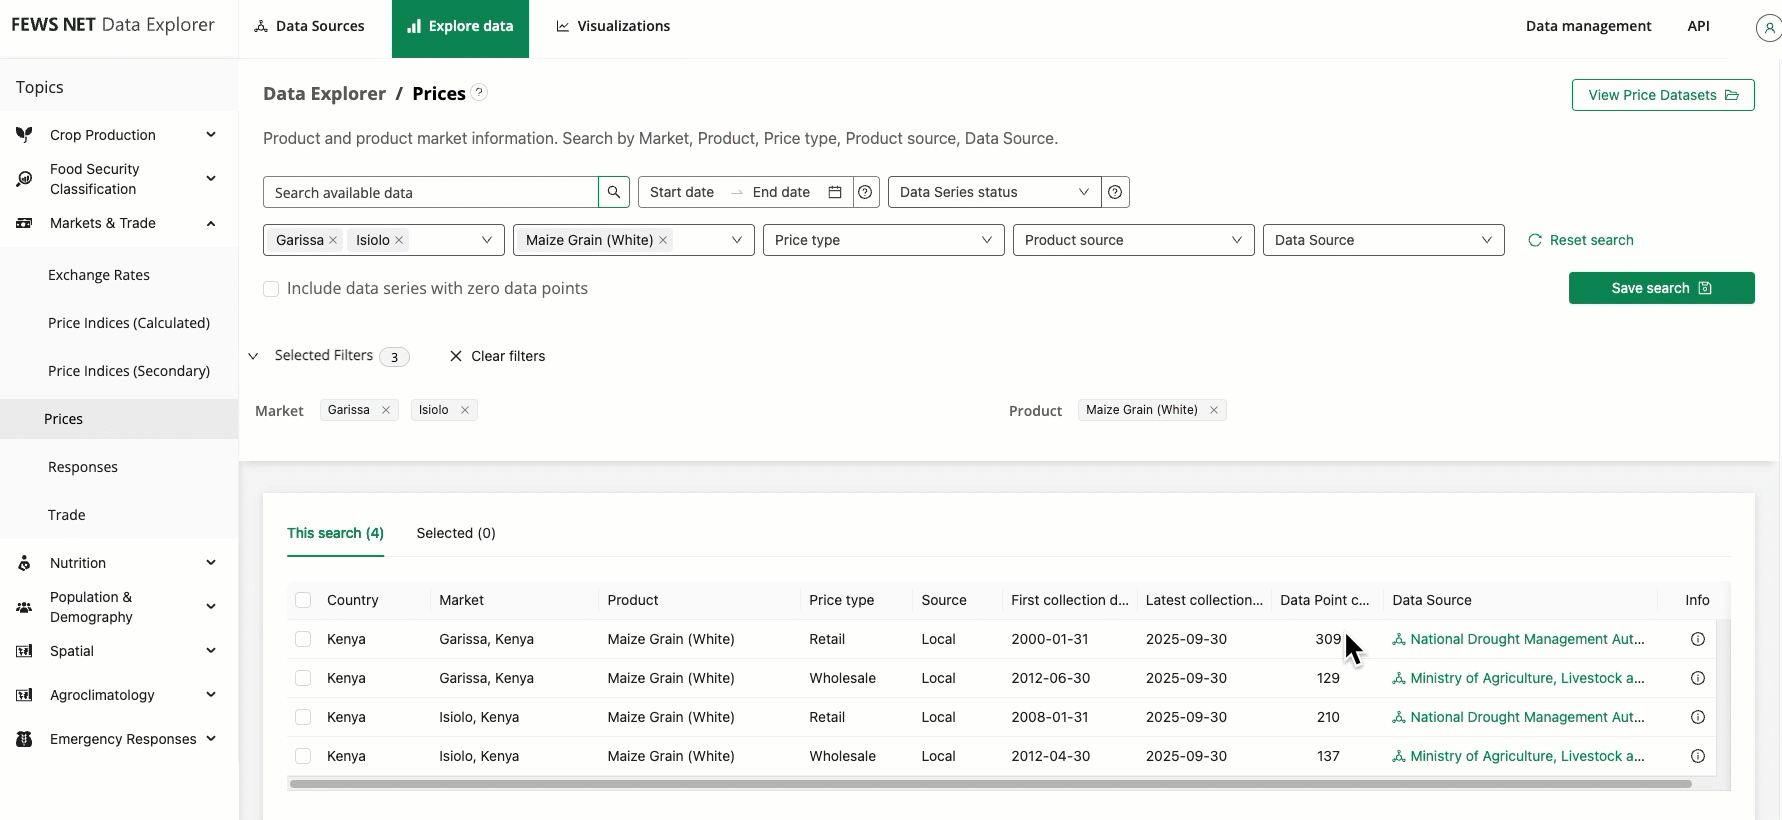The height and width of the screenshot is (820, 1782).
Task: Click the Prices title help icon
Action: pos(479,93)
